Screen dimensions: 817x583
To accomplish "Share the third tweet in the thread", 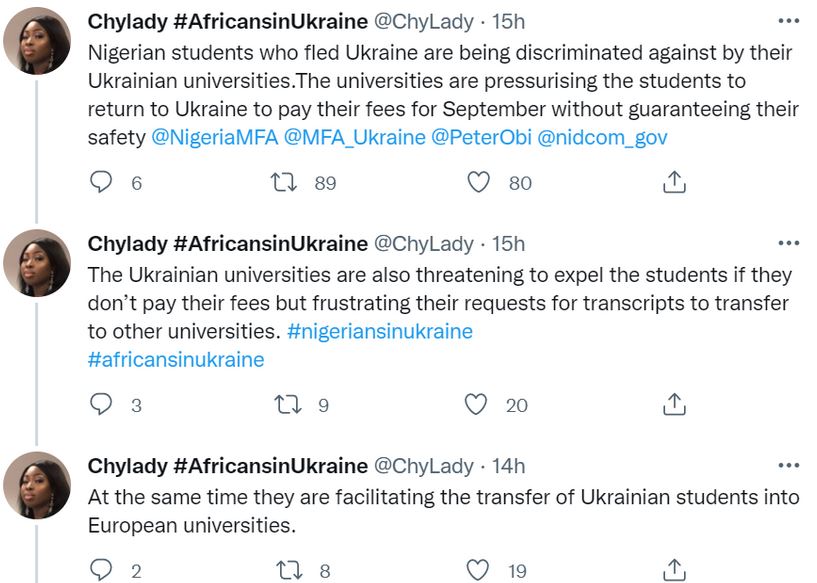I will pos(675,570).
